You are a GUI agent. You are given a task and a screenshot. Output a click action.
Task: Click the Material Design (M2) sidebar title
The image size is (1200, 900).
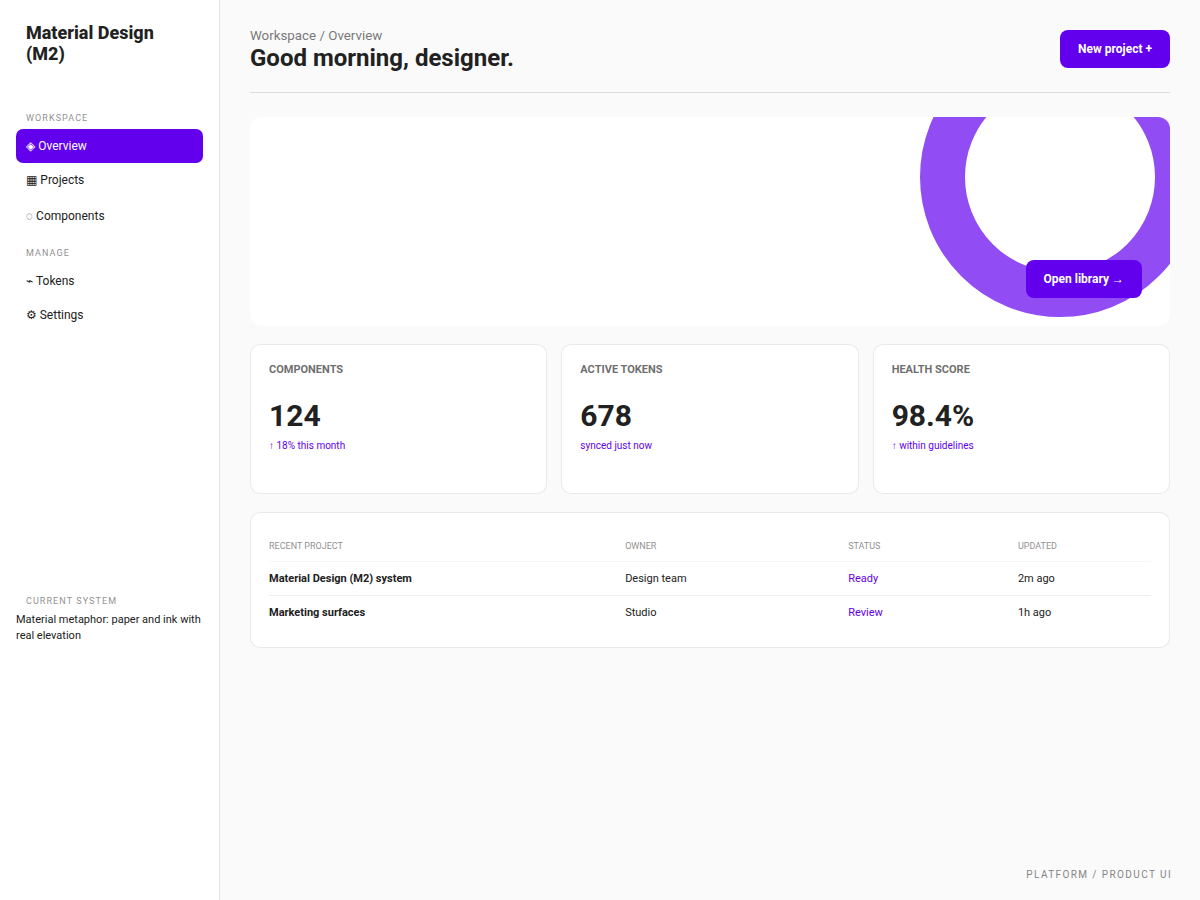click(x=90, y=44)
